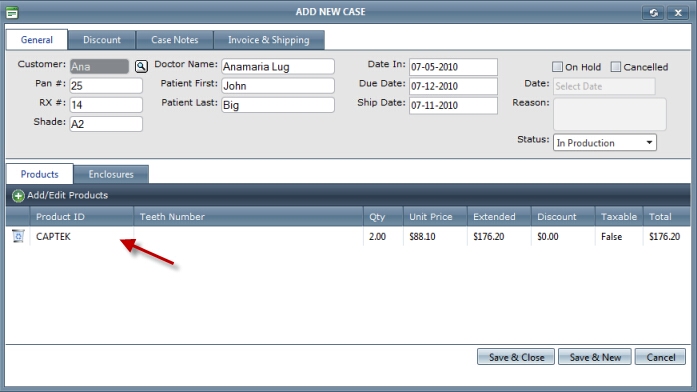Click the Doctor Name field

coord(278,67)
